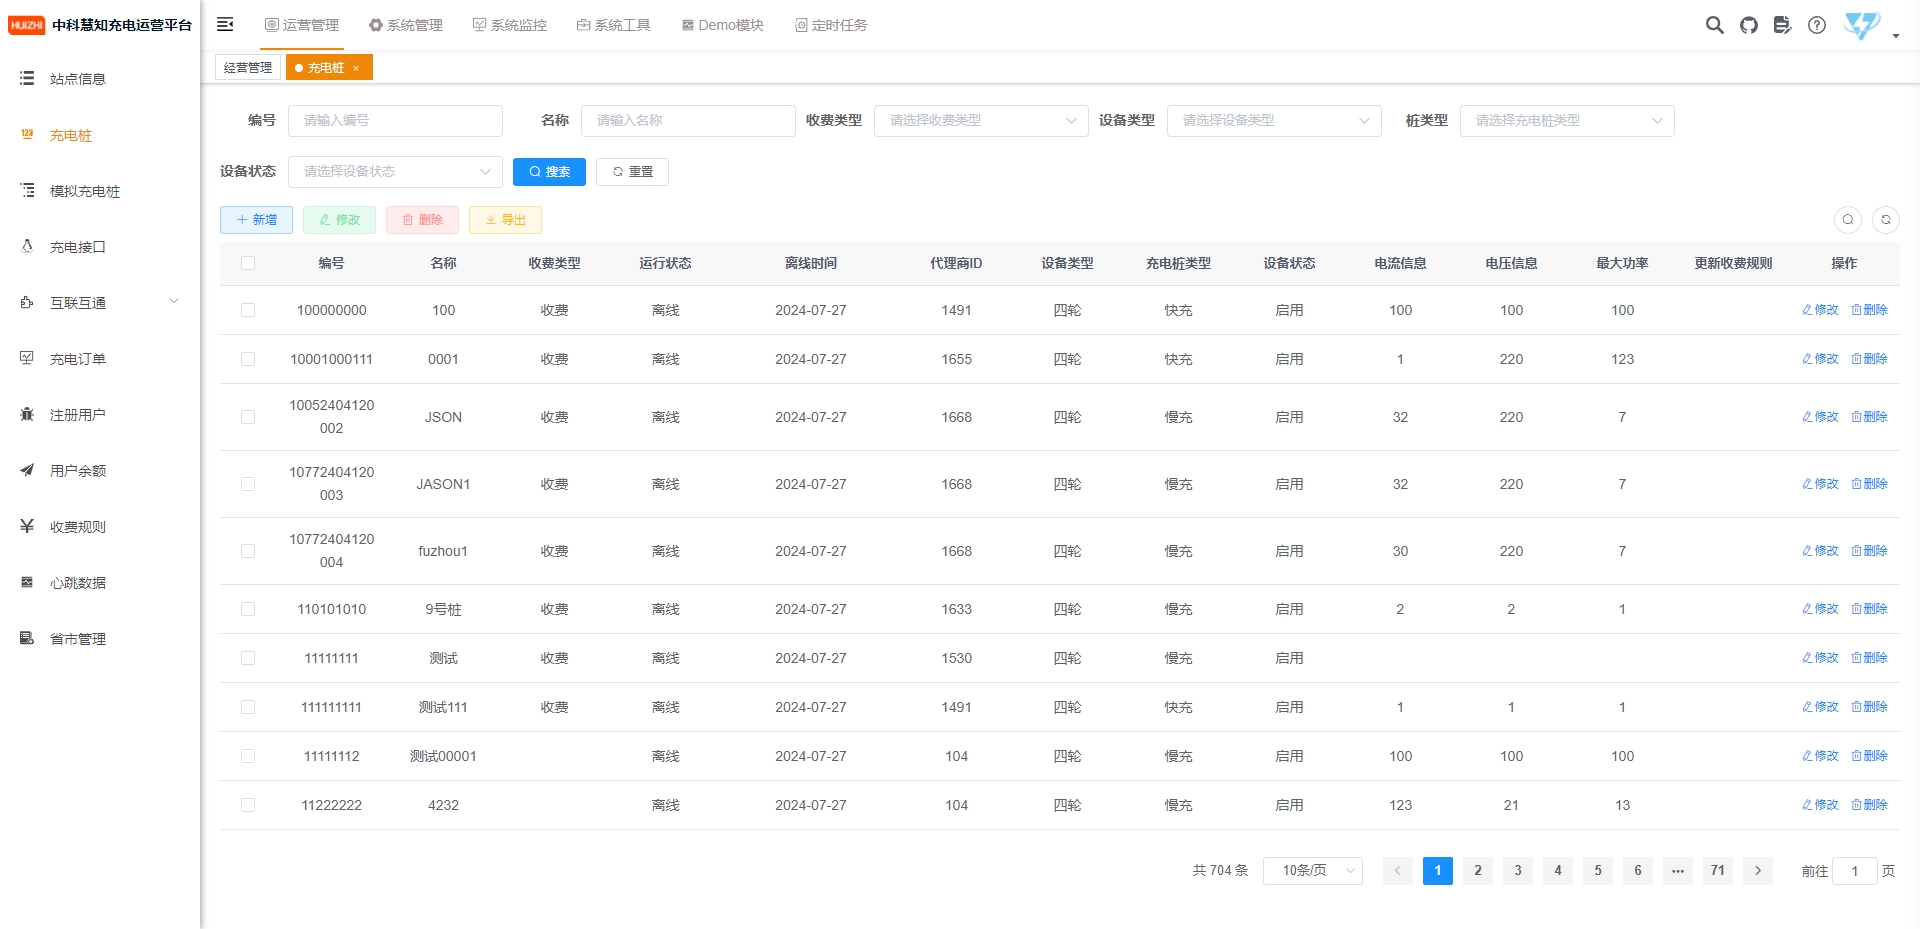Open the 设备状态 dropdown
Screen dimensions: 1920x929
coord(395,172)
